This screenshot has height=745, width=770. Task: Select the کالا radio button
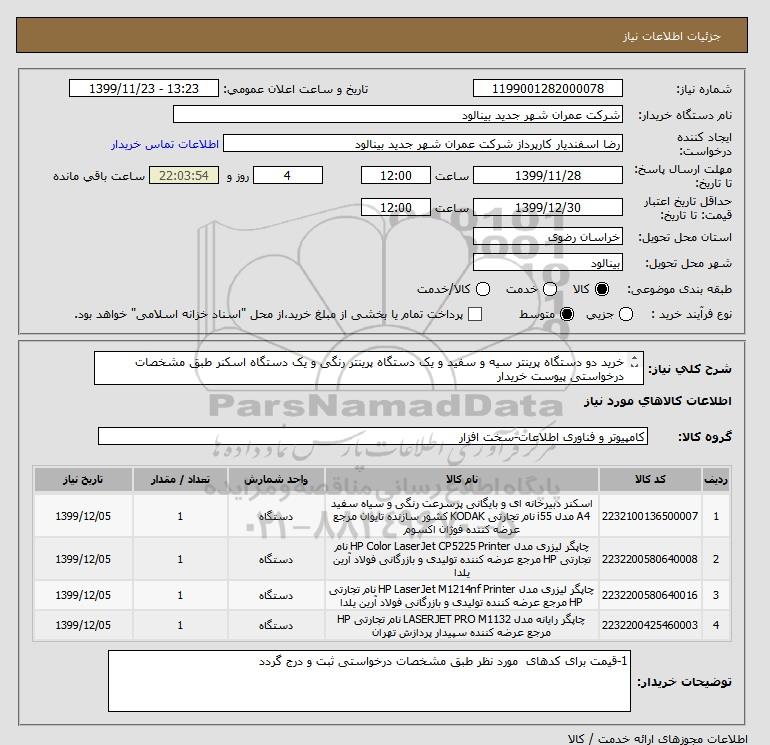[x=602, y=289]
